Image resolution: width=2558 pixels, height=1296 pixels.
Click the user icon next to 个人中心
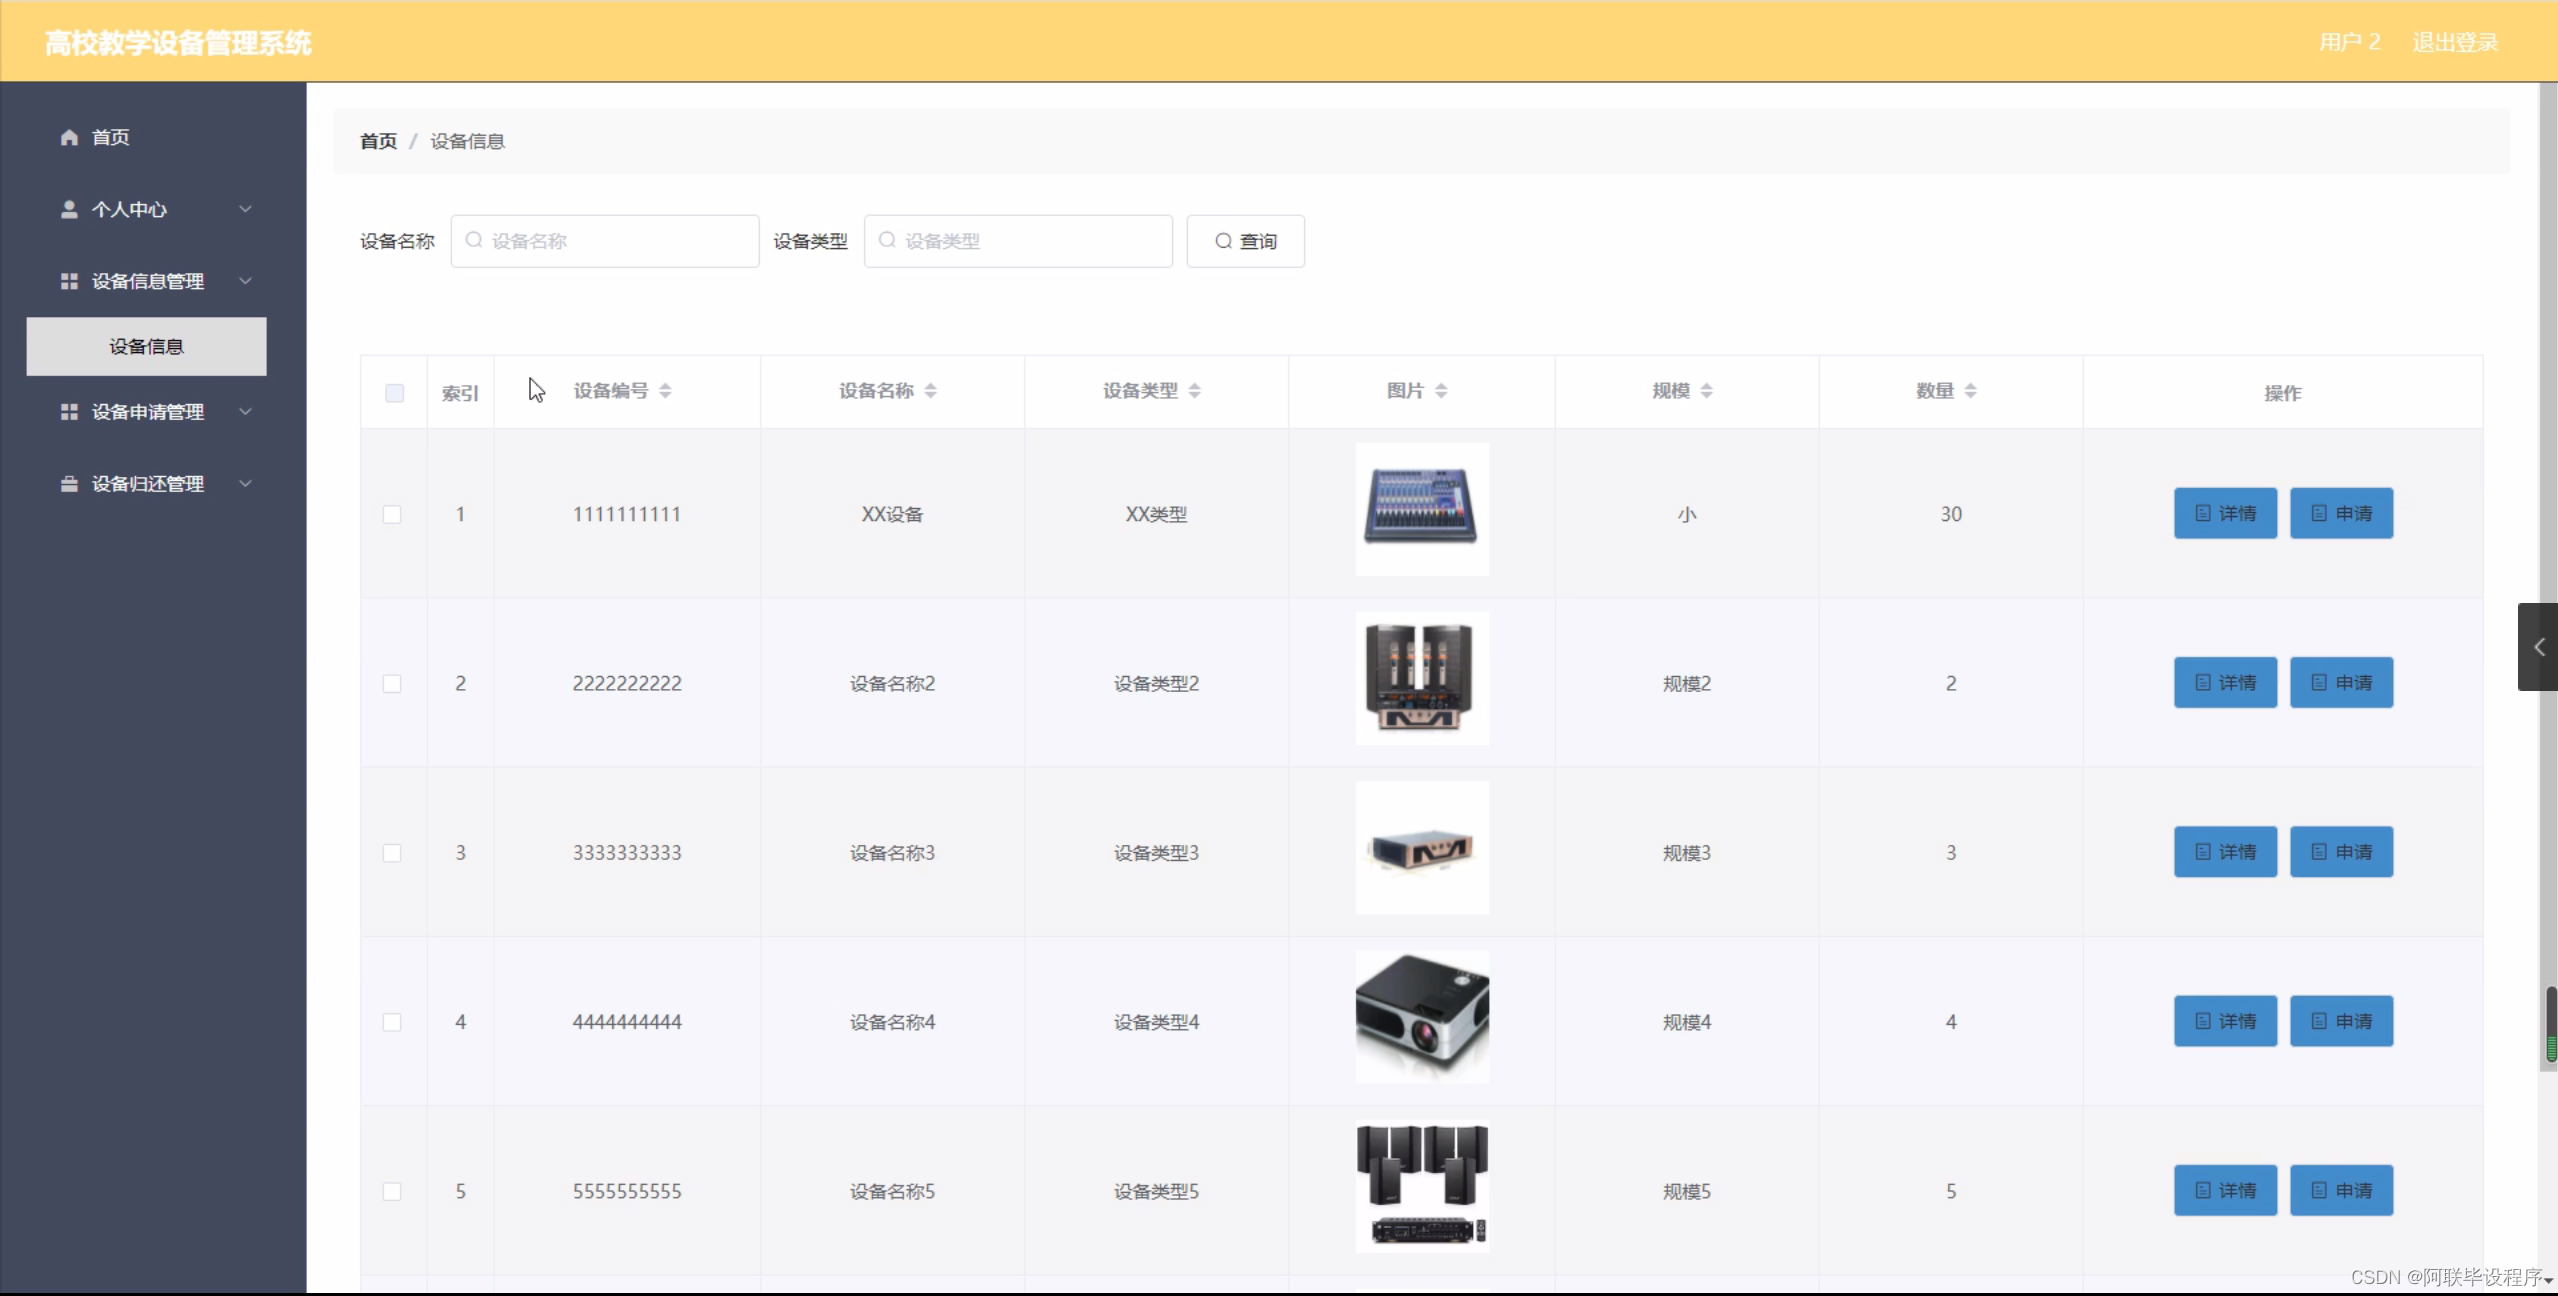[x=68, y=209]
